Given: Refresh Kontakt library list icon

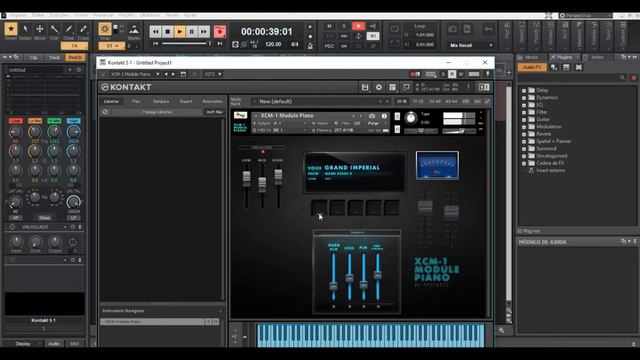Looking at the screenshot, I should (x=105, y=112).
